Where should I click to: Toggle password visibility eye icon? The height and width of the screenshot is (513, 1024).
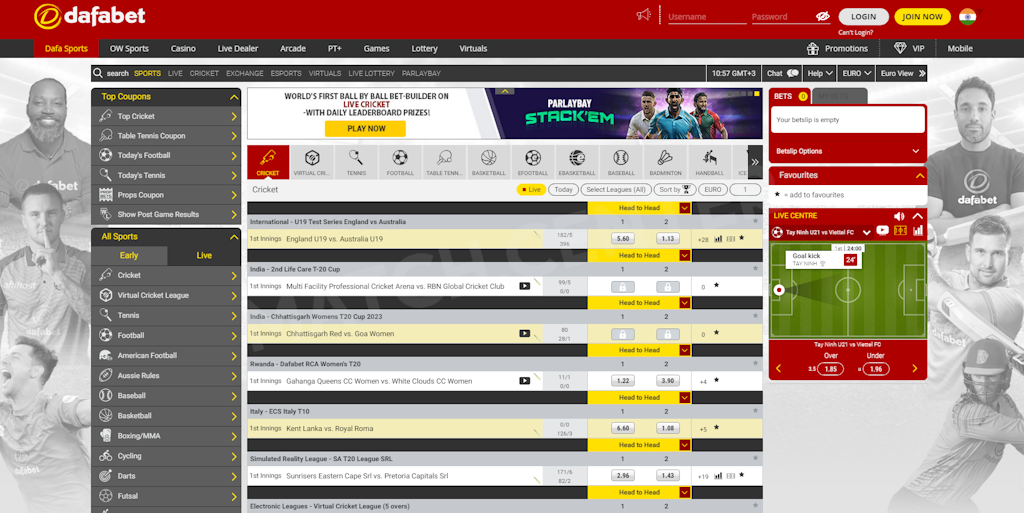click(822, 16)
